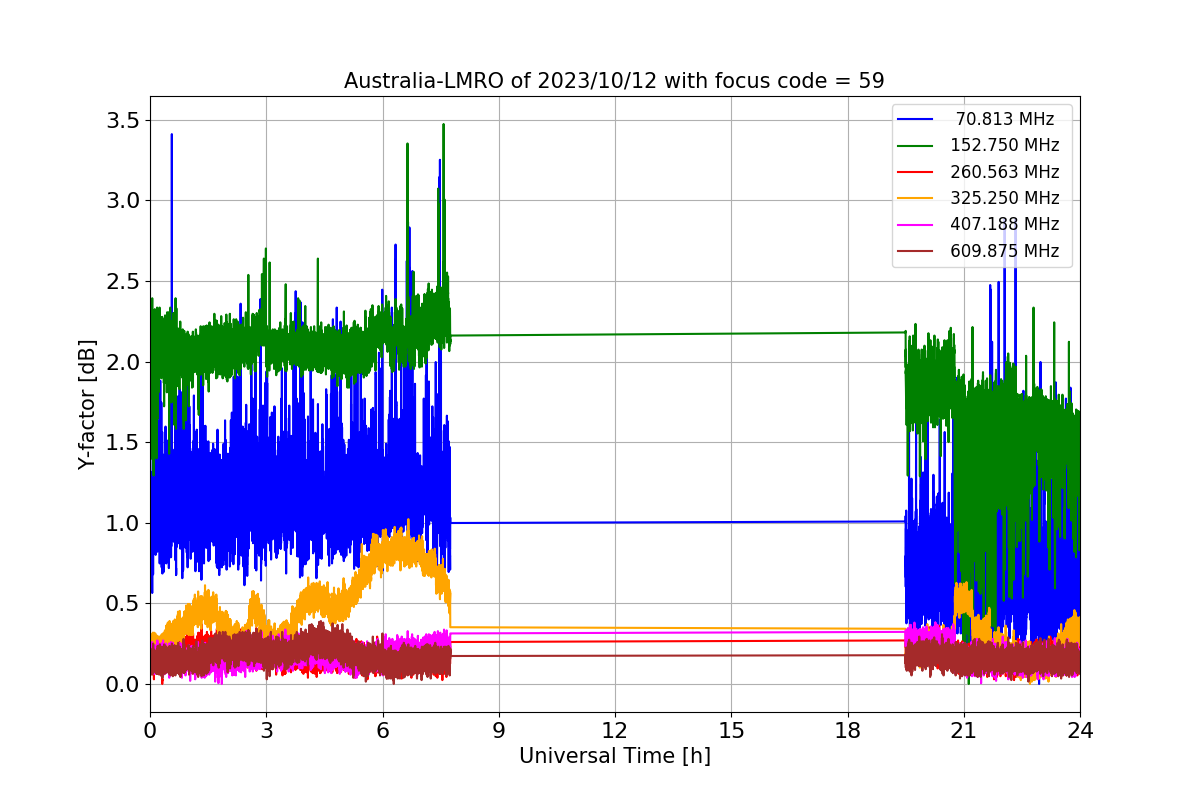Select the 407.188 MHz legend label
The image size is (1200, 800).
pyautogui.click(x=1005, y=224)
